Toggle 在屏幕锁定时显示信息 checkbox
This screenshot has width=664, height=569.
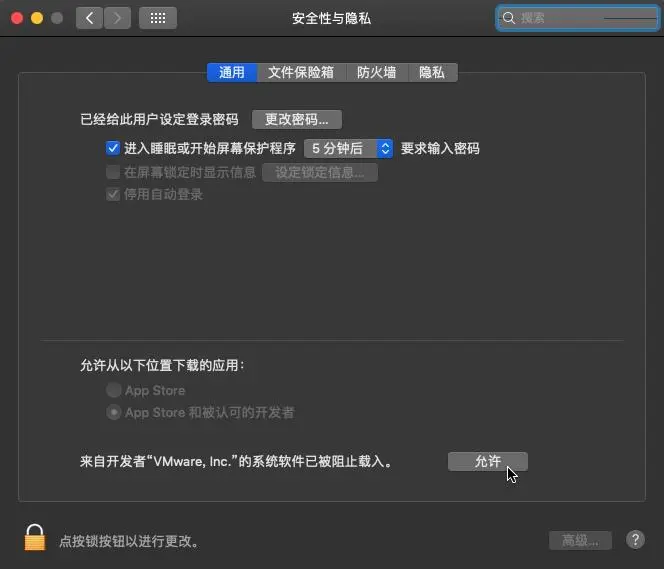(113, 172)
